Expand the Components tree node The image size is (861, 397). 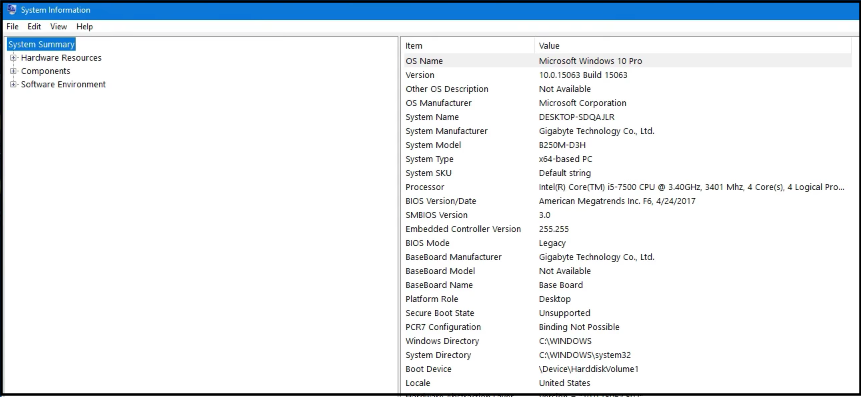pos(13,71)
